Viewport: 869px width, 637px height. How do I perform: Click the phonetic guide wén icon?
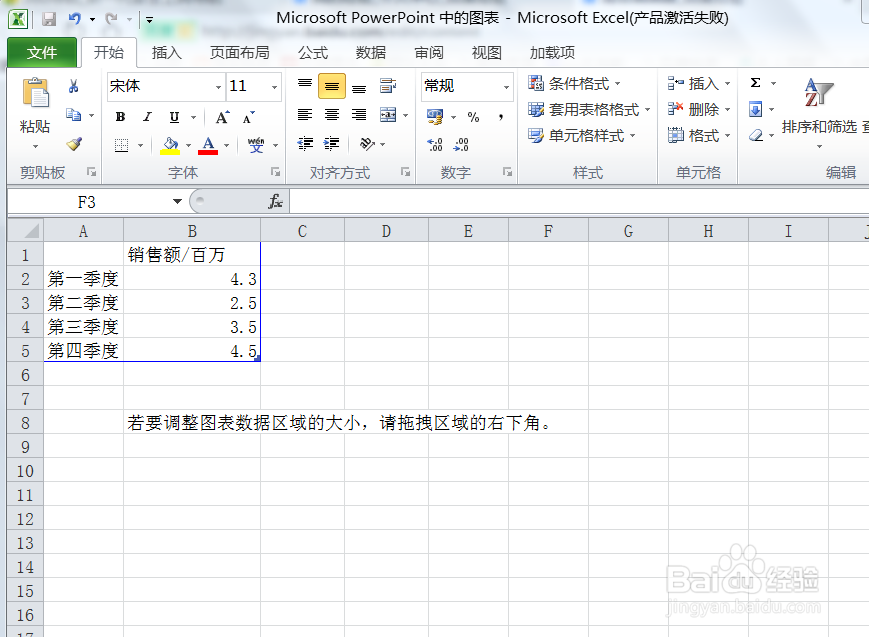point(256,145)
